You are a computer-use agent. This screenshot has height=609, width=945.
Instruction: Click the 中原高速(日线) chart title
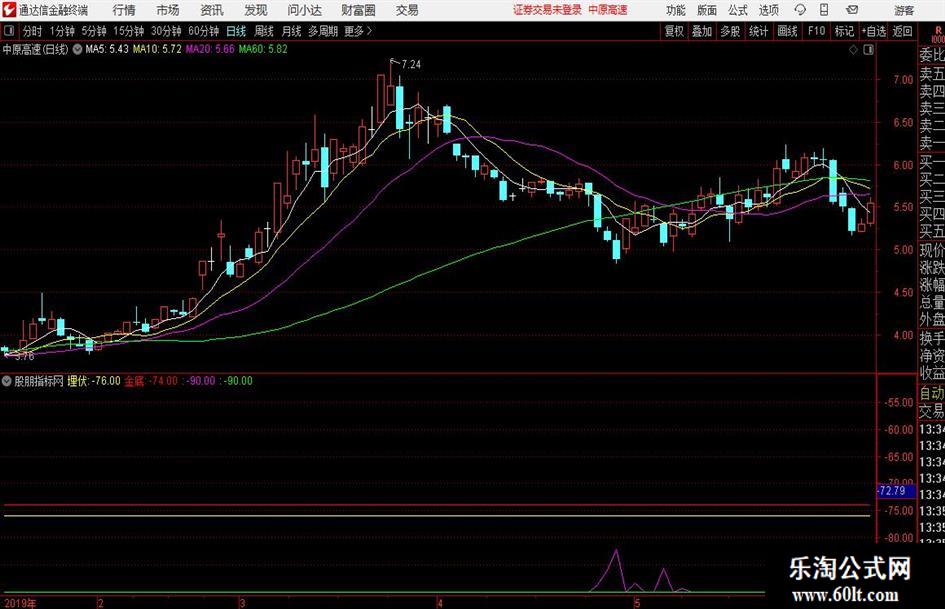tap(36, 49)
